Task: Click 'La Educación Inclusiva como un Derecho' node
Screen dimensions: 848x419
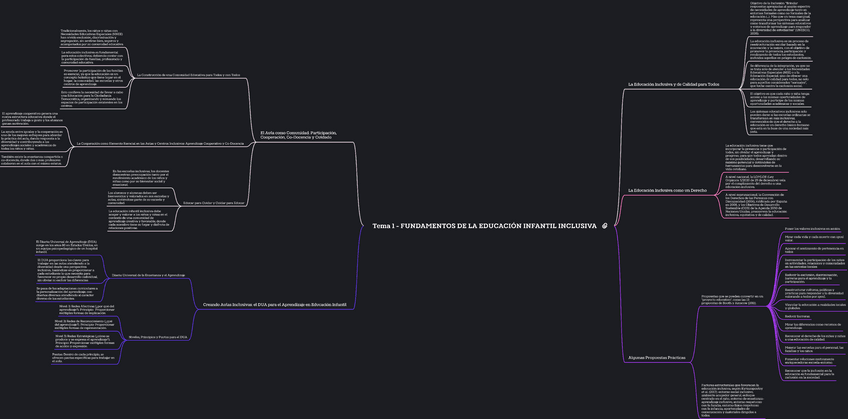Action: (x=667, y=190)
